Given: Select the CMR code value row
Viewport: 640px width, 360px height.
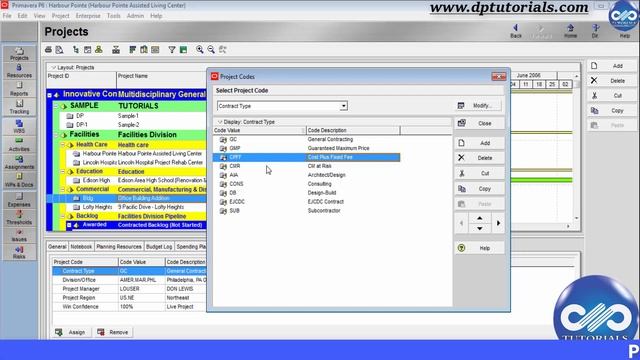Looking at the screenshot, I should pos(306,166).
